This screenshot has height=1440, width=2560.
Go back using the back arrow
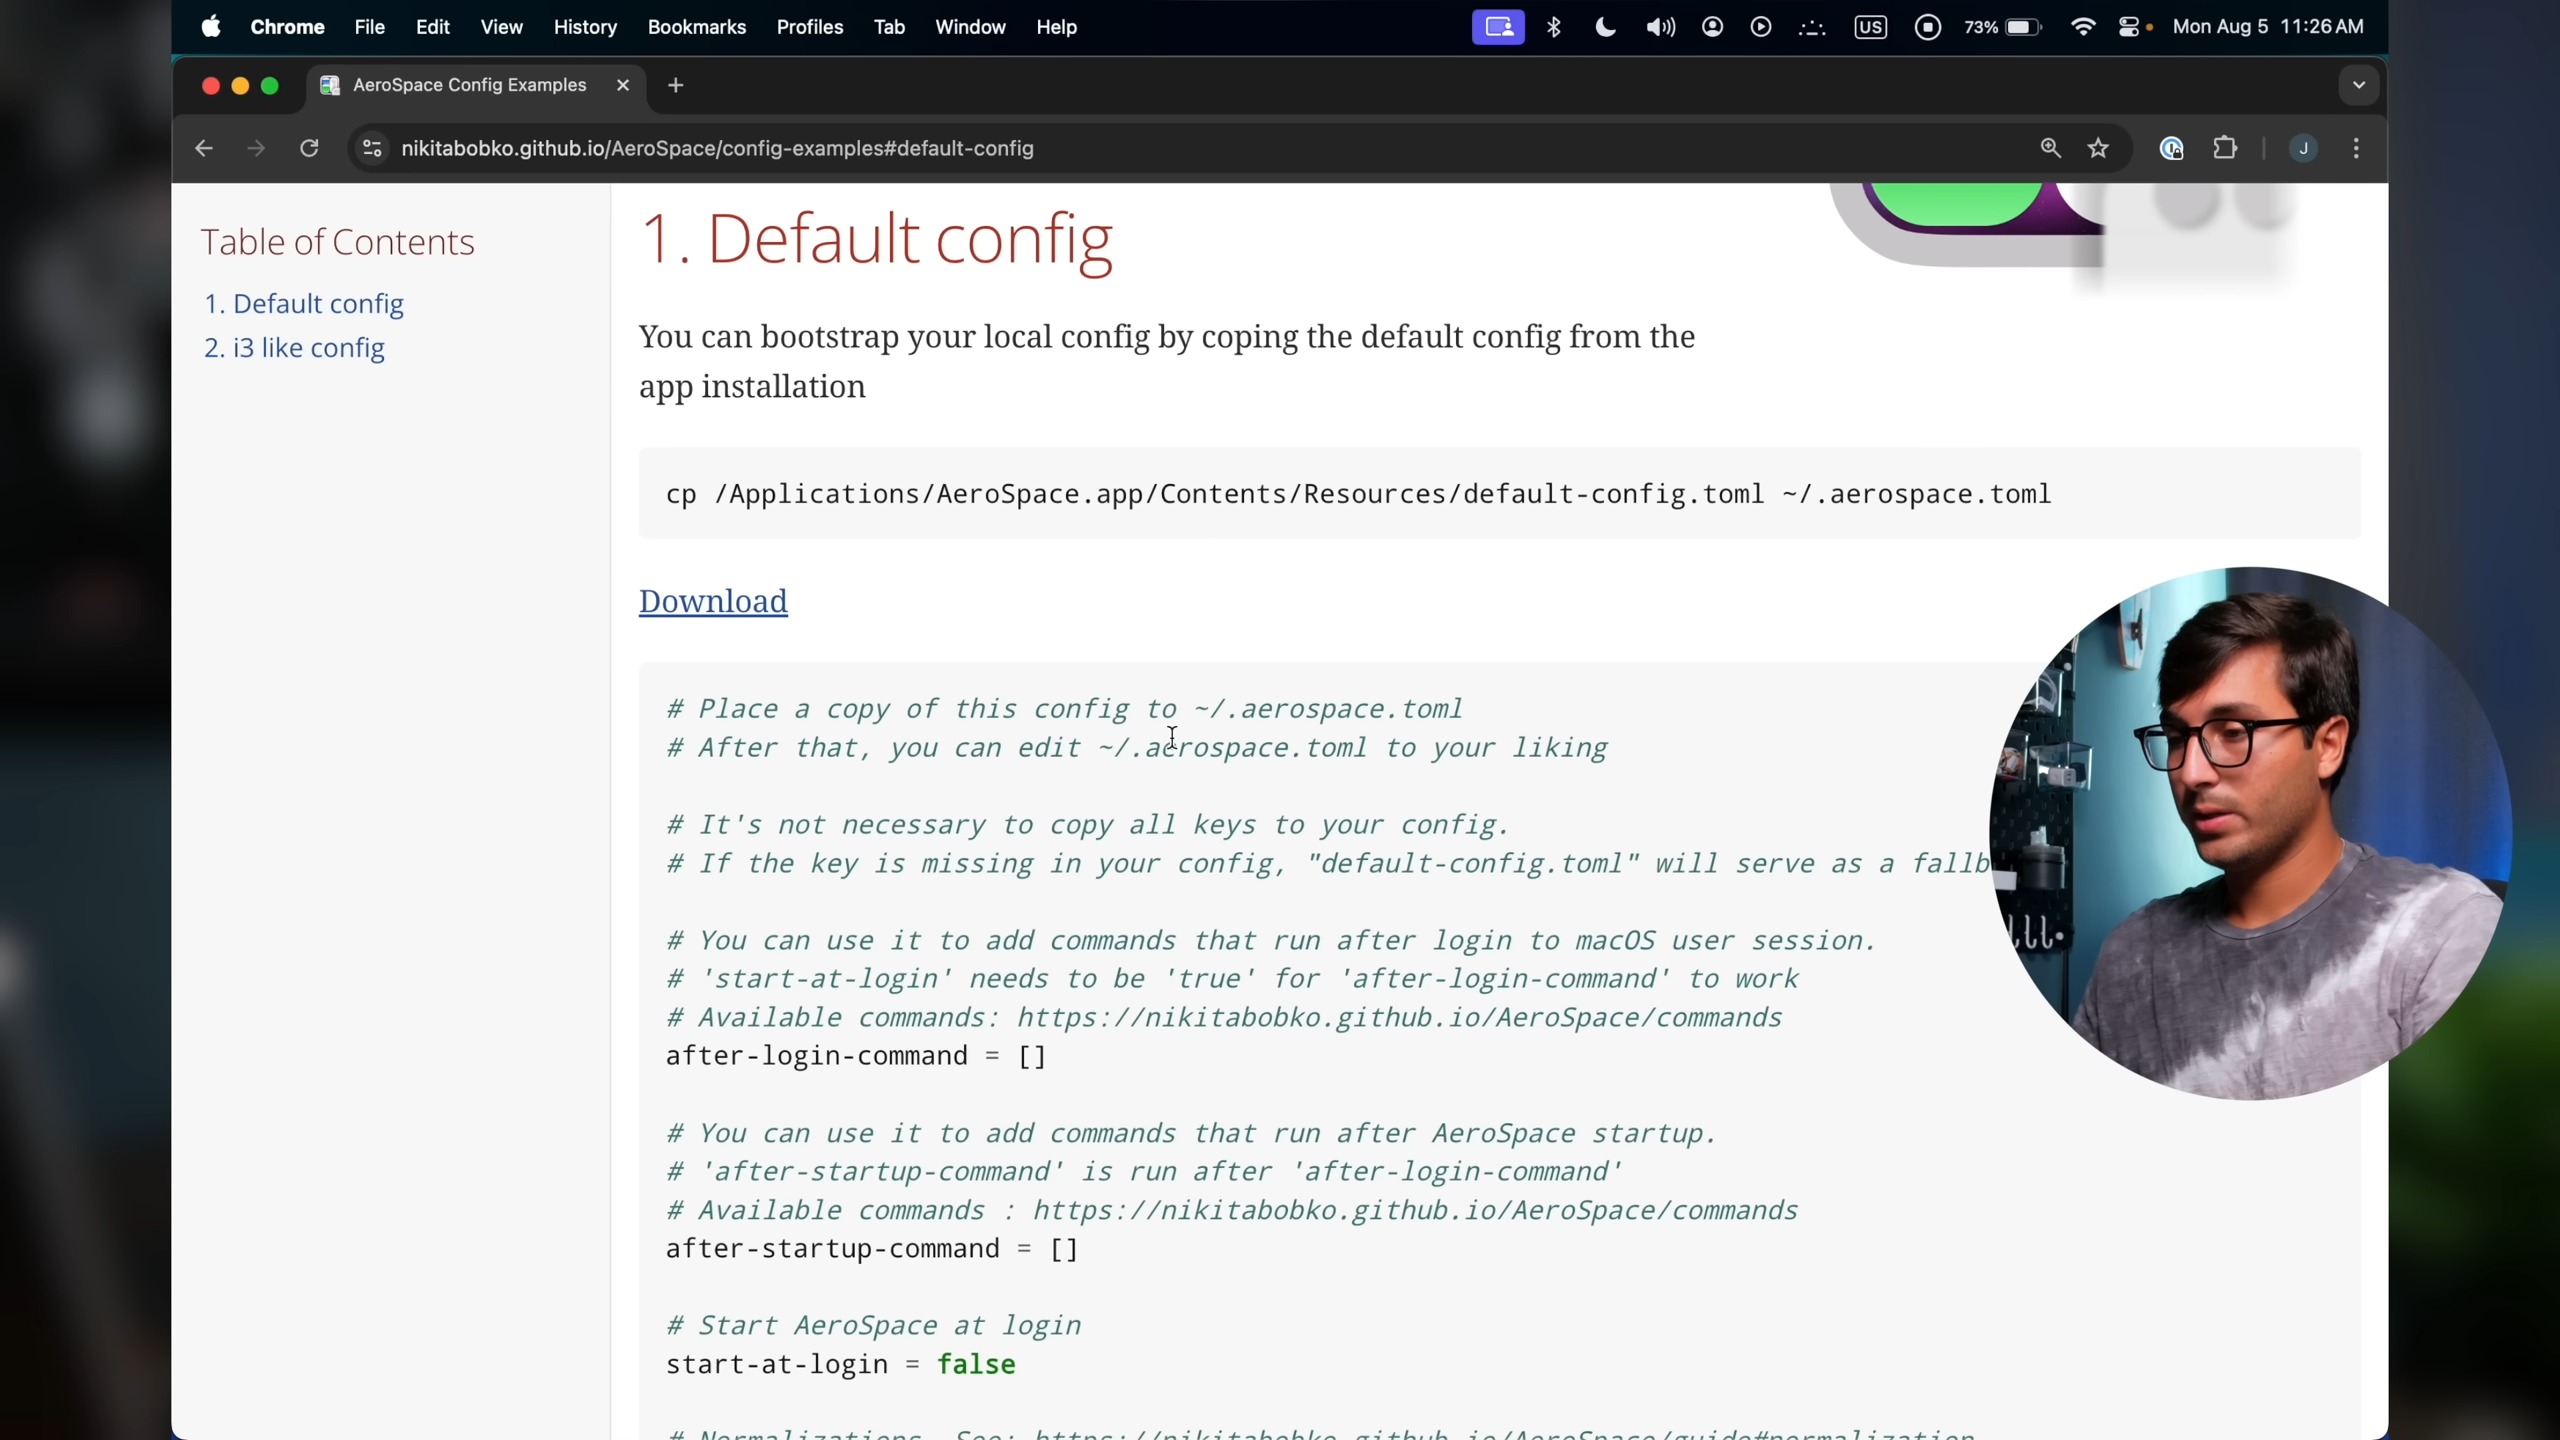coord(204,148)
